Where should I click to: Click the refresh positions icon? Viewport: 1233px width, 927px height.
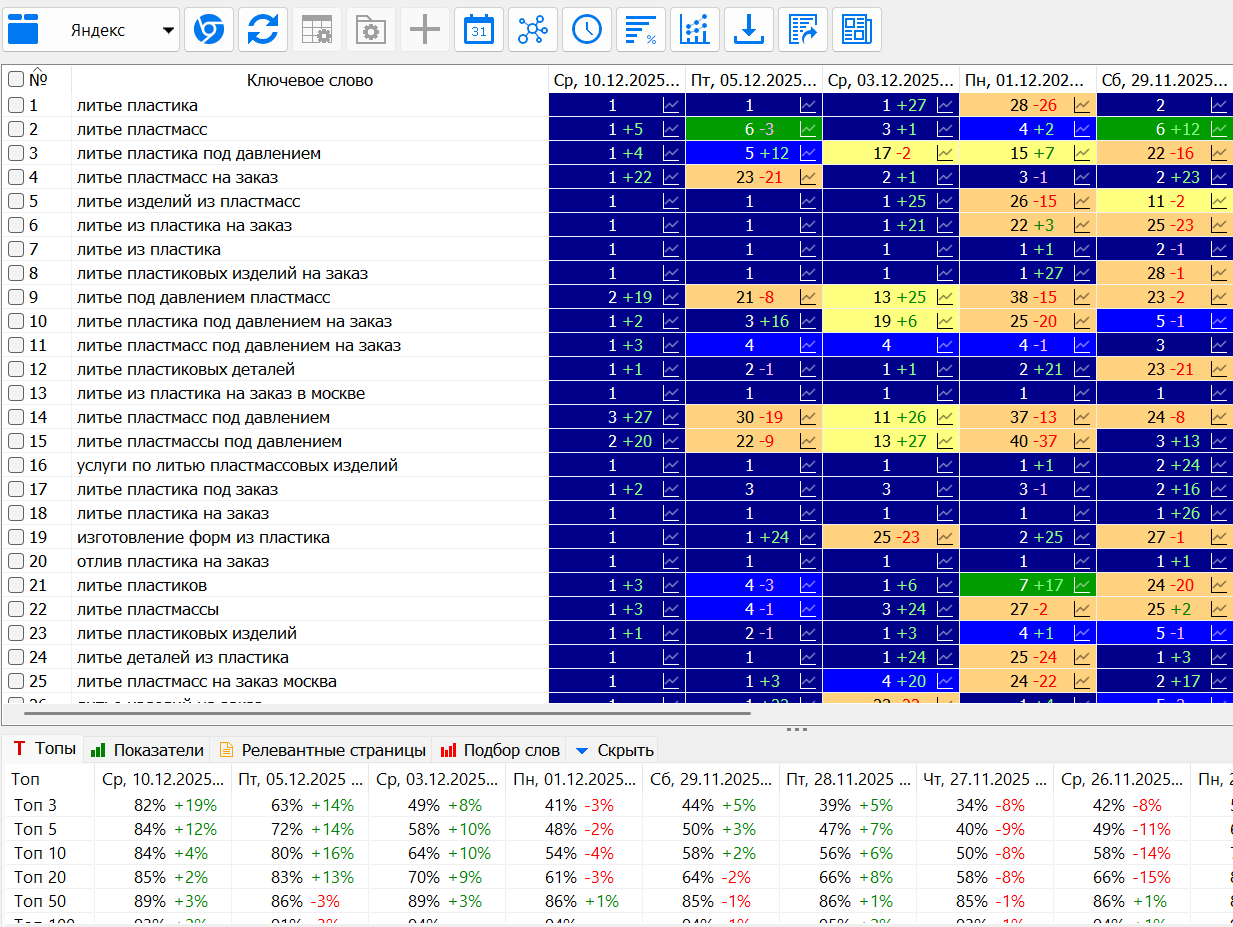click(x=263, y=30)
